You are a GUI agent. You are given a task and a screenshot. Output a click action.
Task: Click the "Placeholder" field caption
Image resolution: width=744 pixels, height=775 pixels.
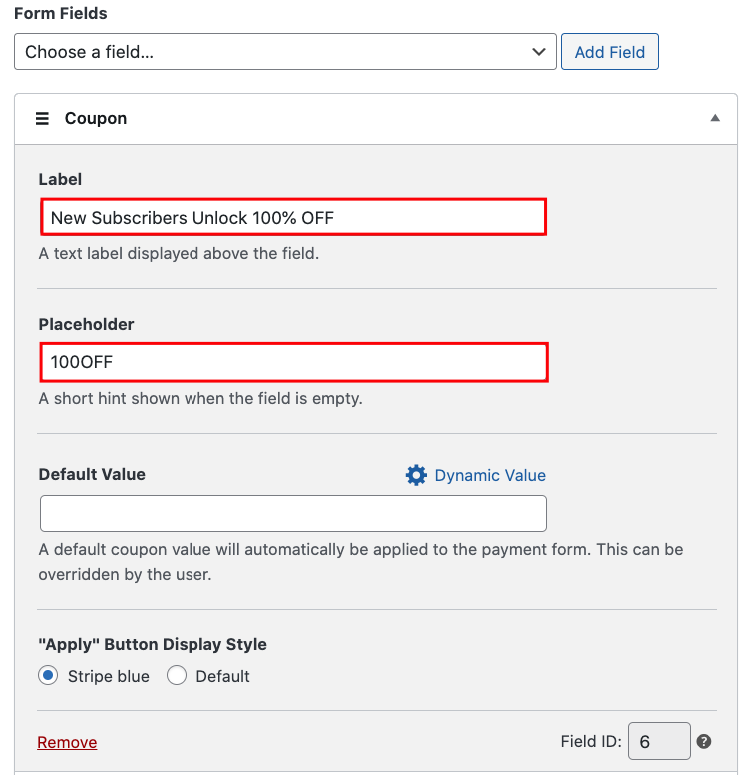pyautogui.click(x=86, y=324)
